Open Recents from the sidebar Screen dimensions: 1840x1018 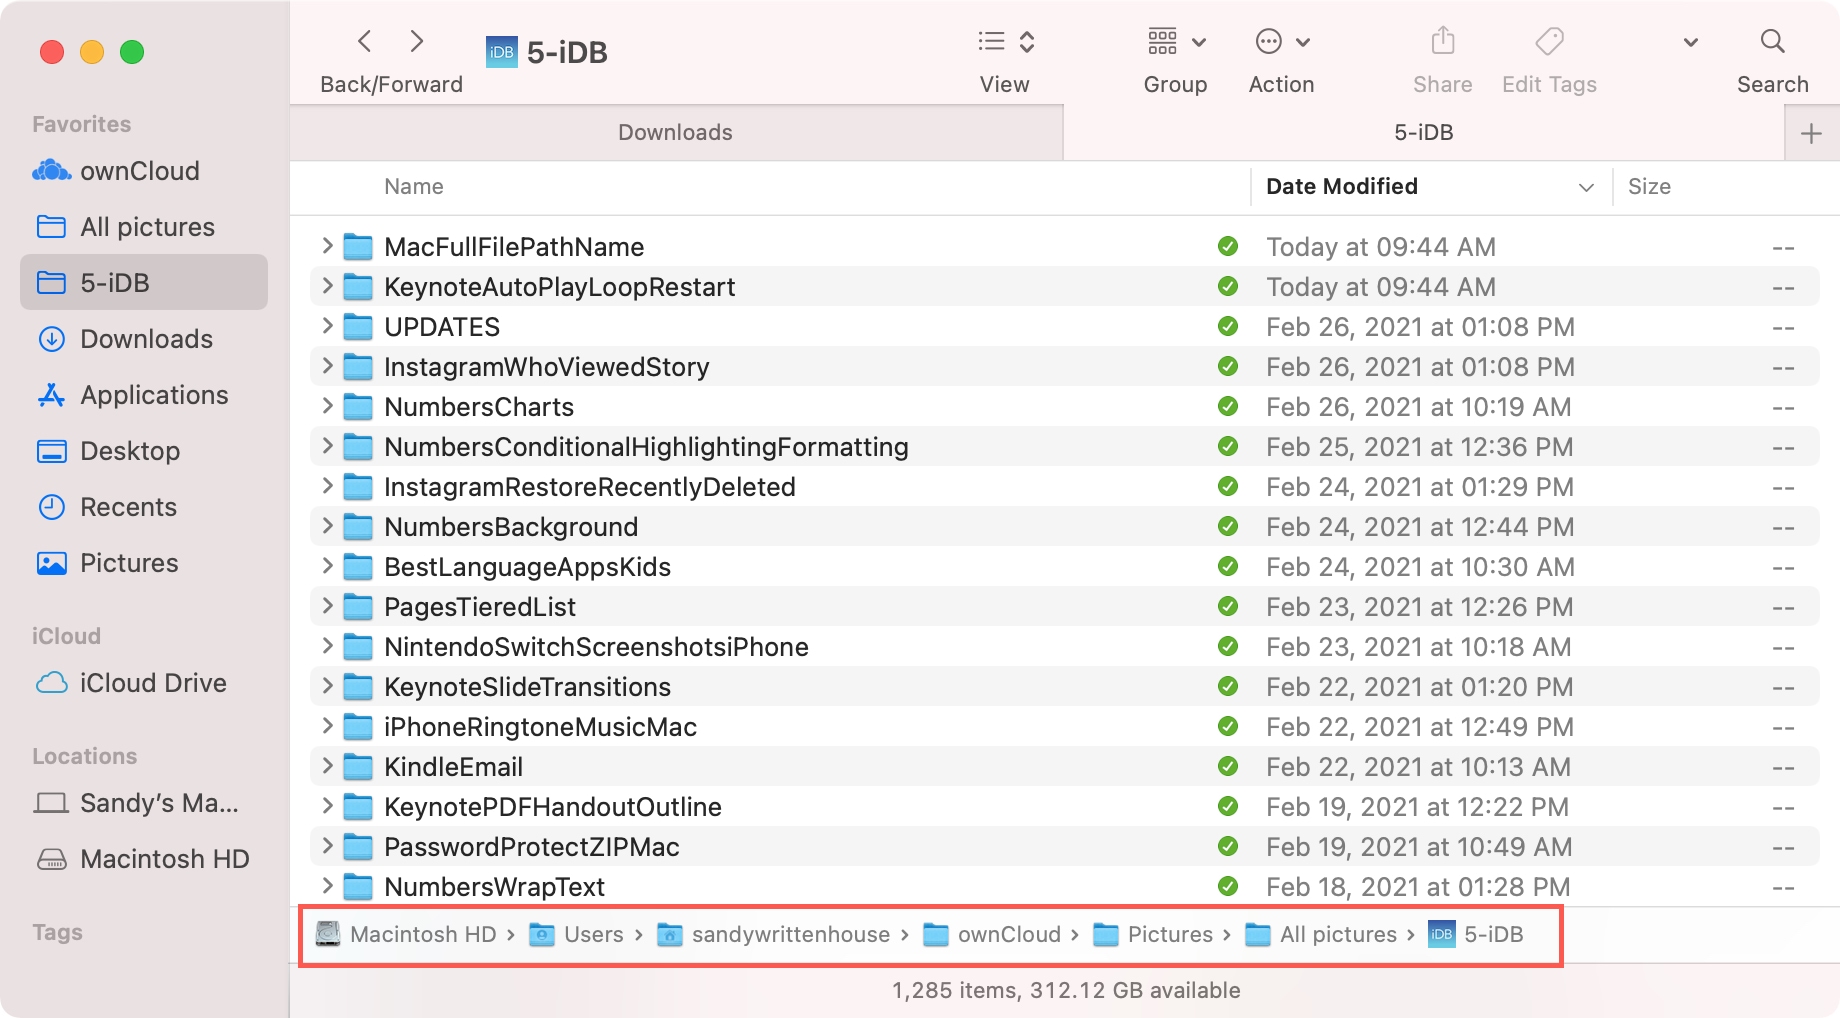(144, 507)
